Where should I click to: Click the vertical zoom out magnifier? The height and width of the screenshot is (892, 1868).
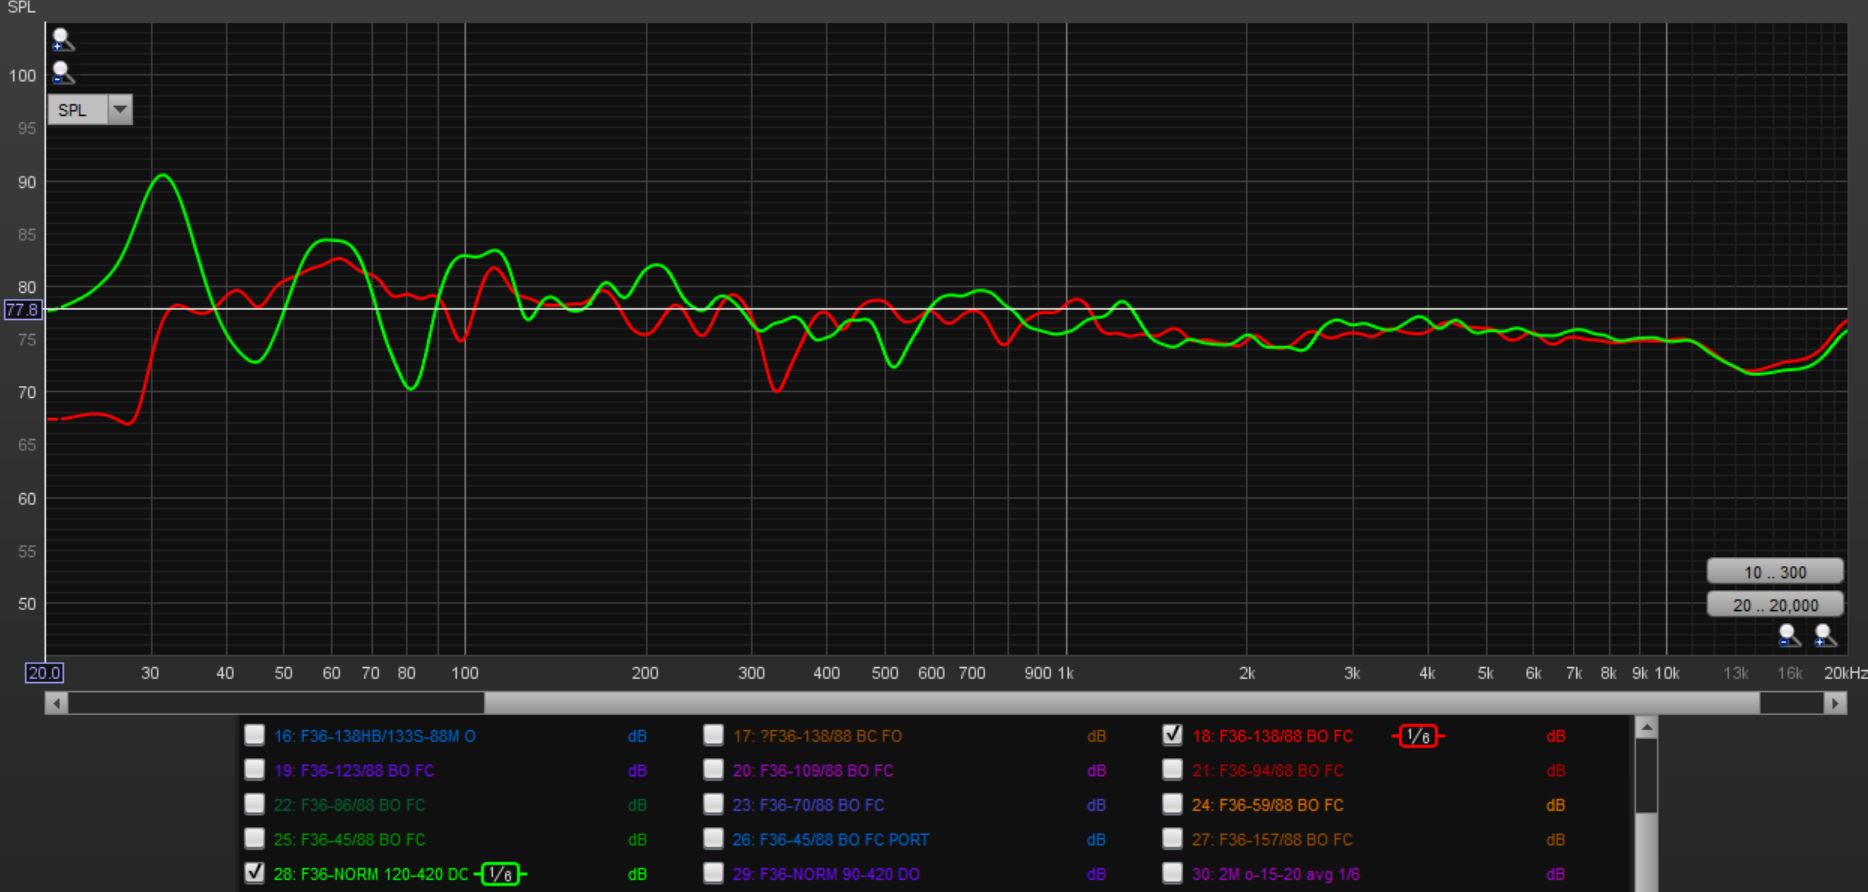tap(62, 73)
